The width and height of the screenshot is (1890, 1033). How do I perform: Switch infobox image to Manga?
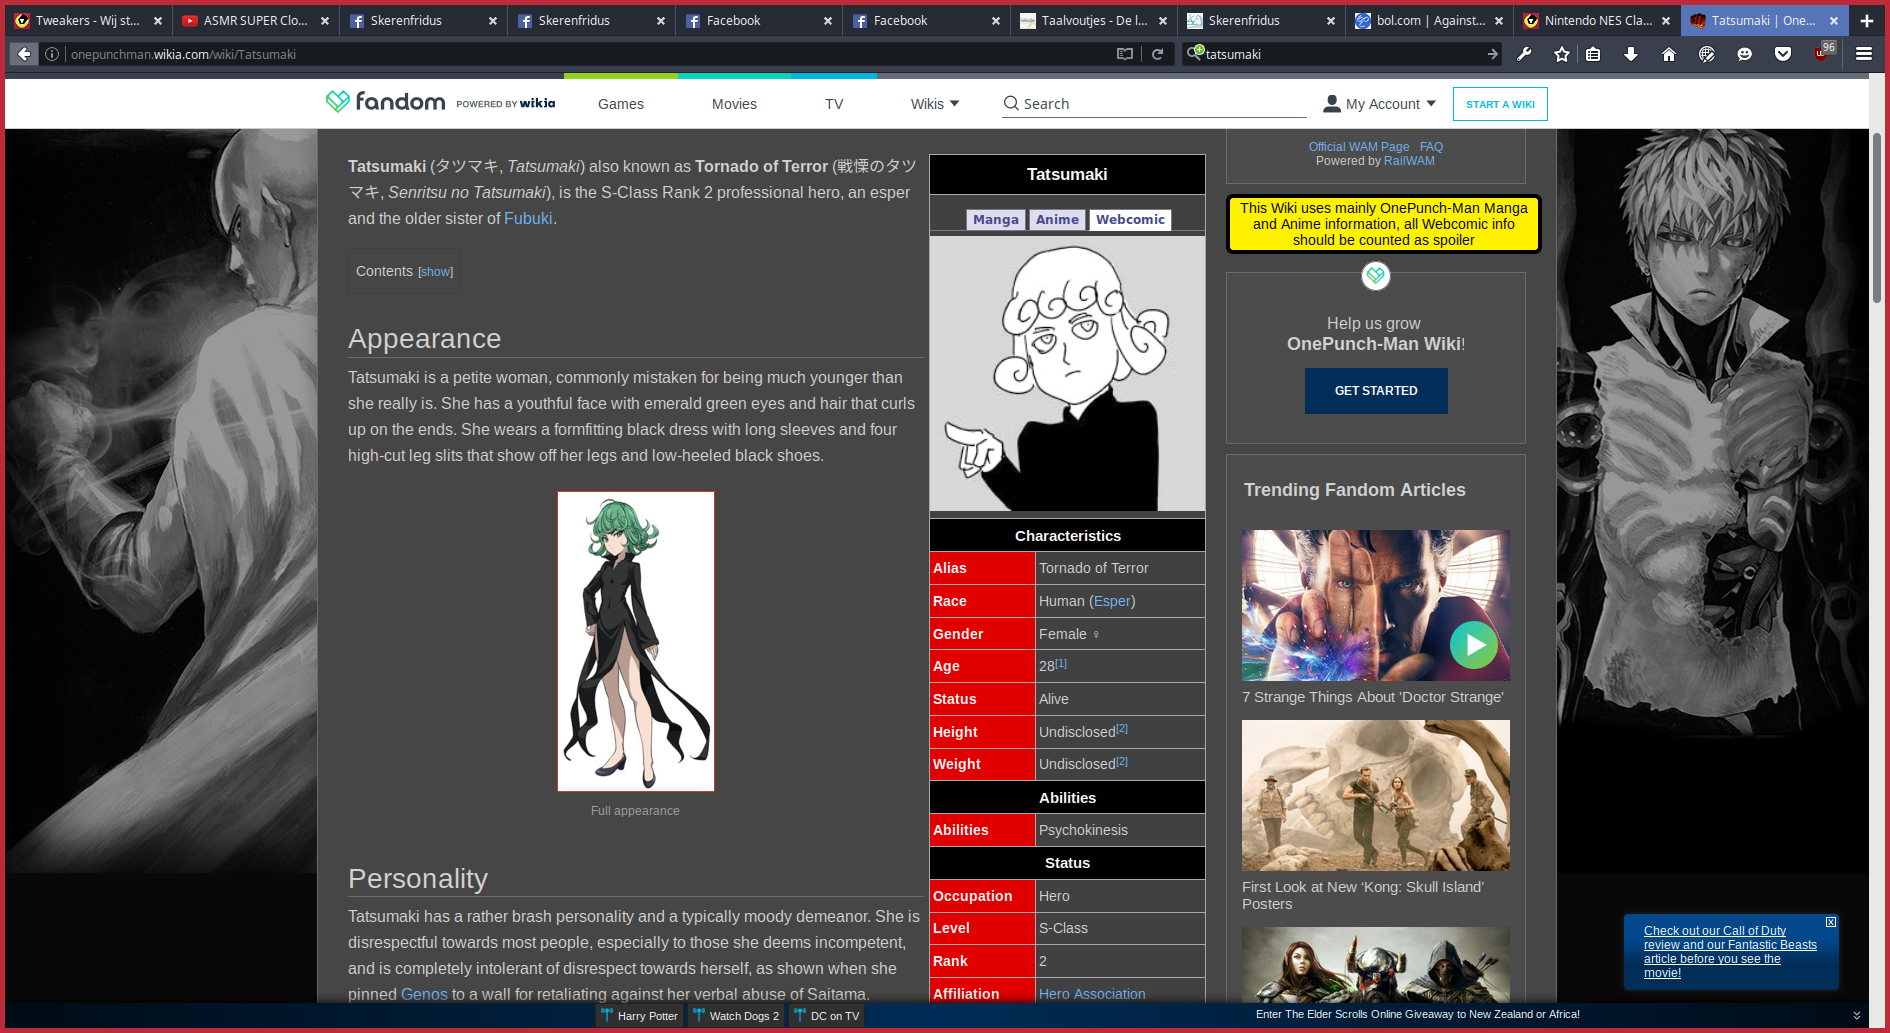pyautogui.click(x=995, y=220)
